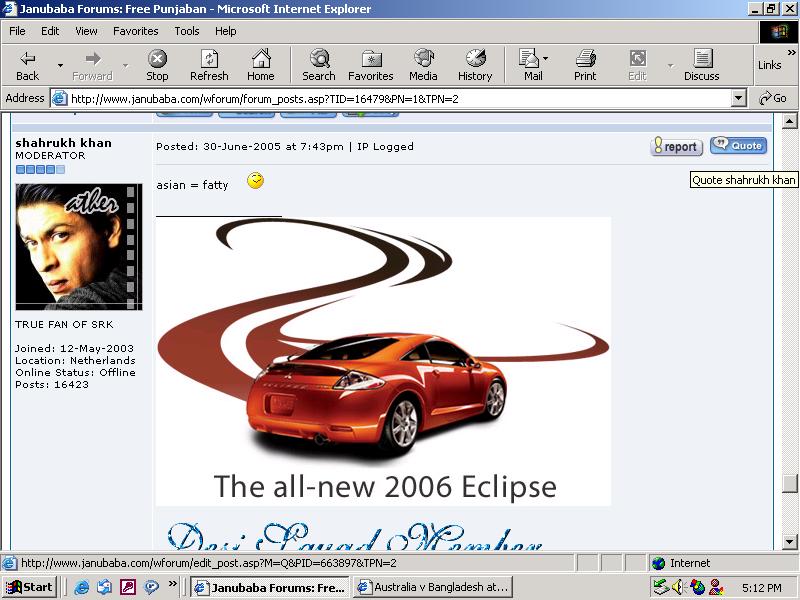This screenshot has width=800, height=600.
Task: Open the Windows Start menu
Action: tap(30, 587)
